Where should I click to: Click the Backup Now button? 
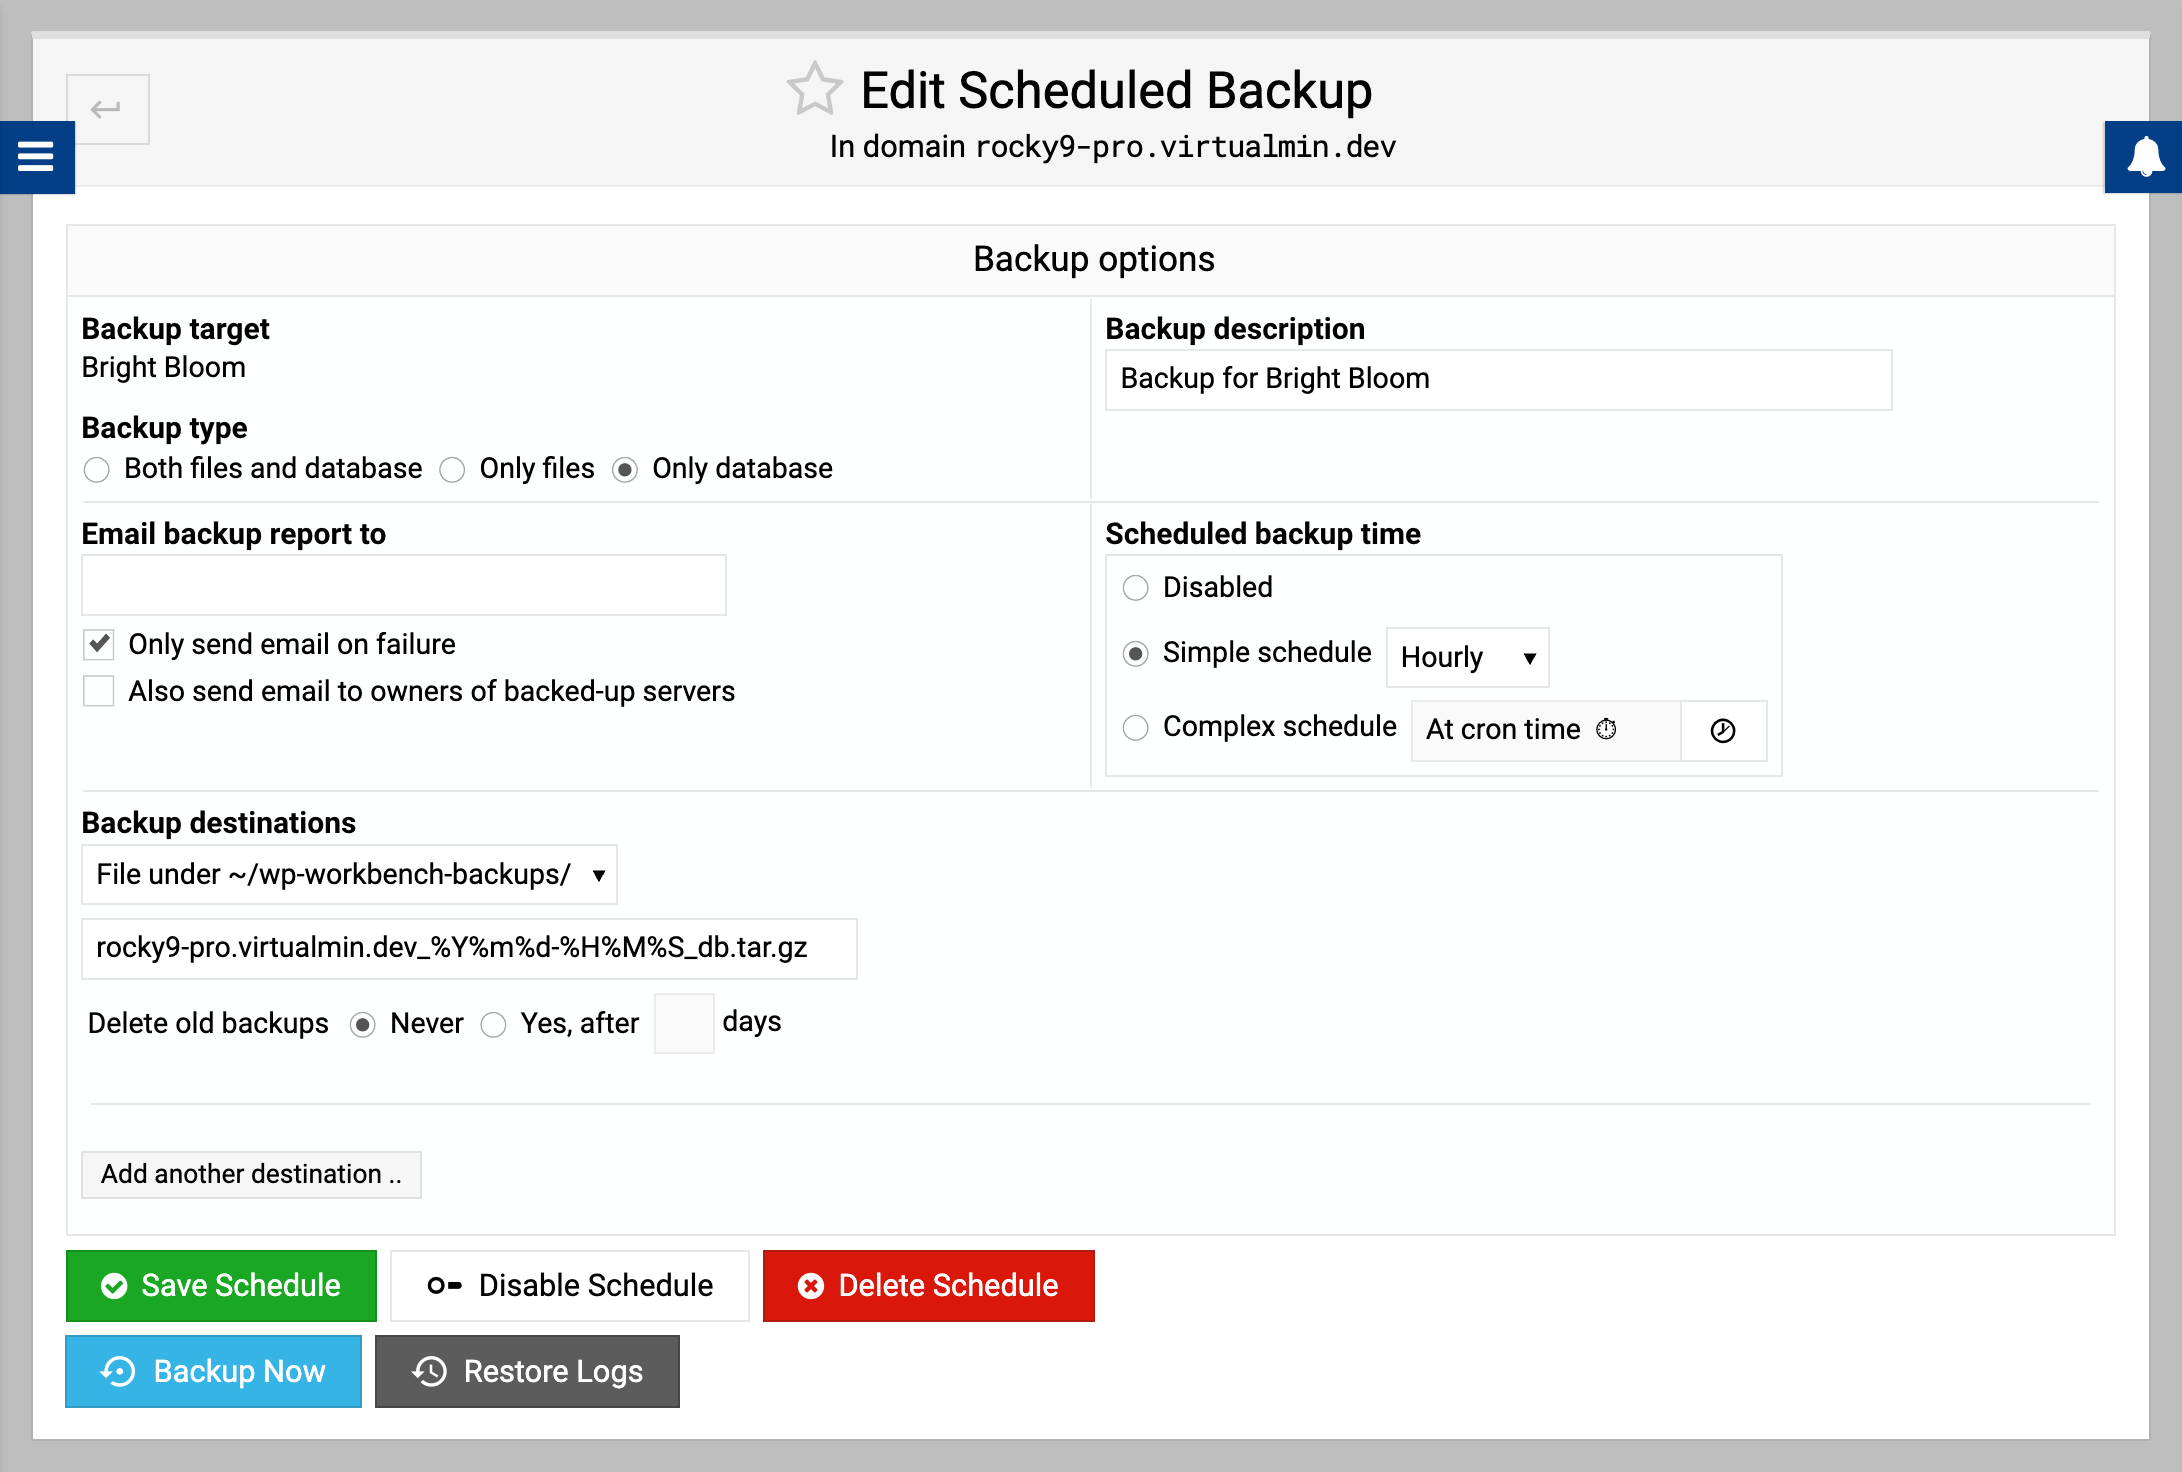pyautogui.click(x=213, y=1371)
